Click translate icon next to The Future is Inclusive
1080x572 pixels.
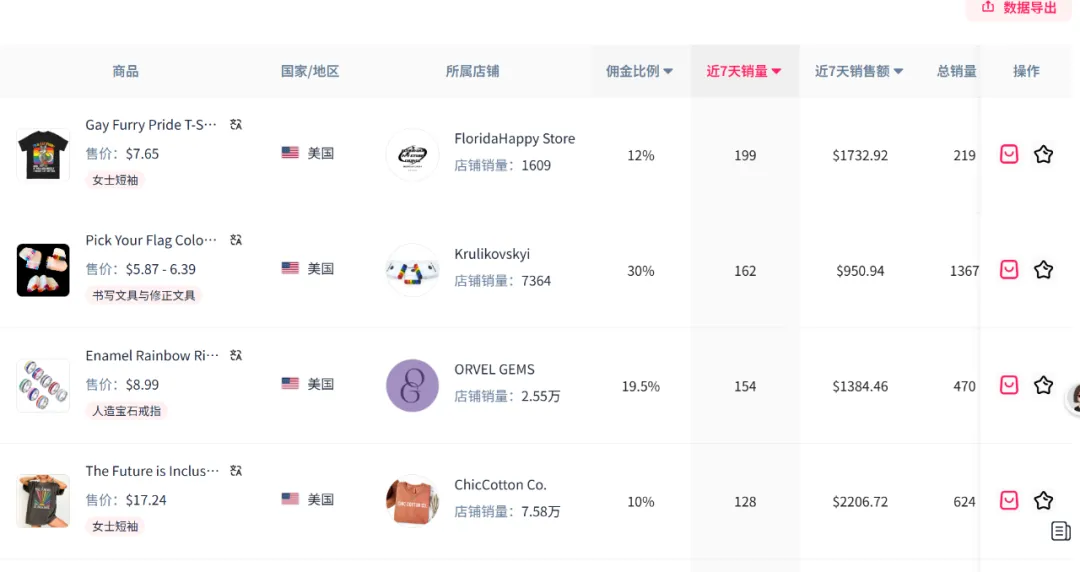(x=236, y=471)
